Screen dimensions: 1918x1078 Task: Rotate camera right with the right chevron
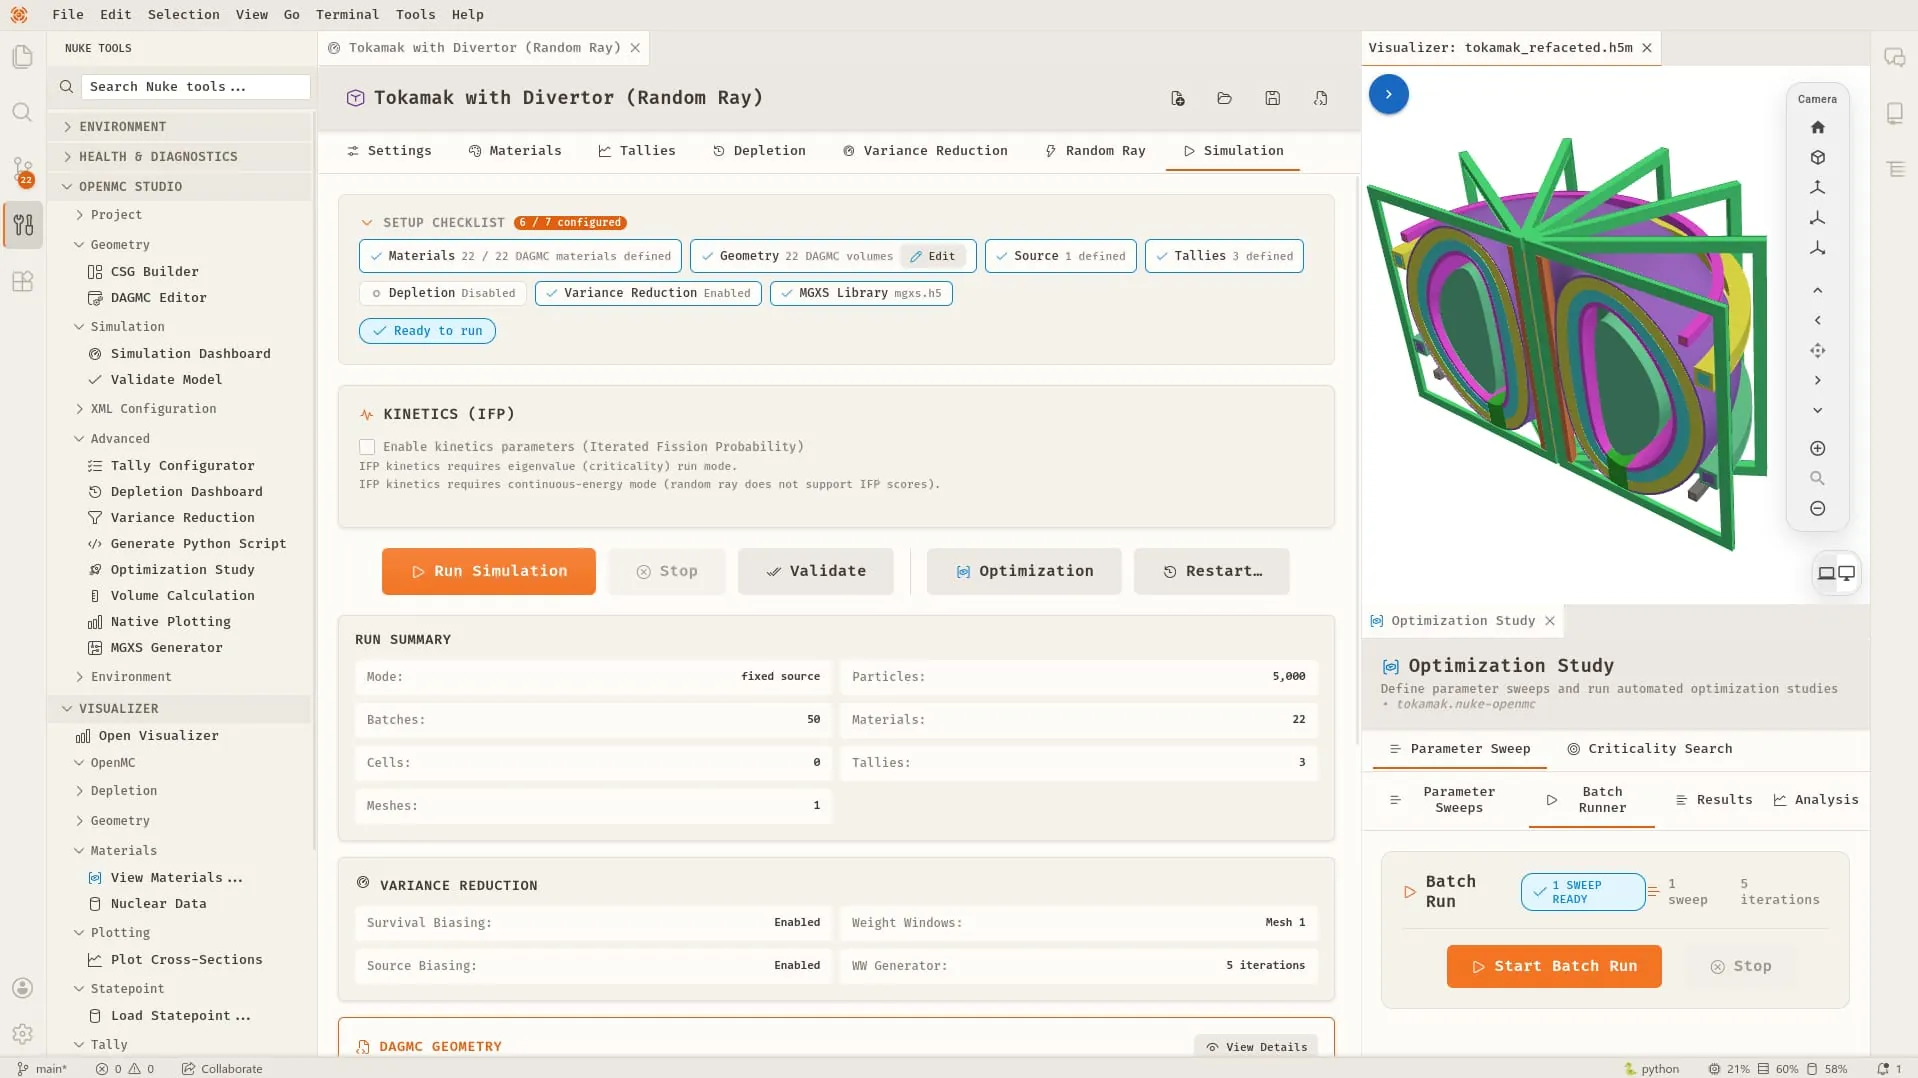[1817, 380]
